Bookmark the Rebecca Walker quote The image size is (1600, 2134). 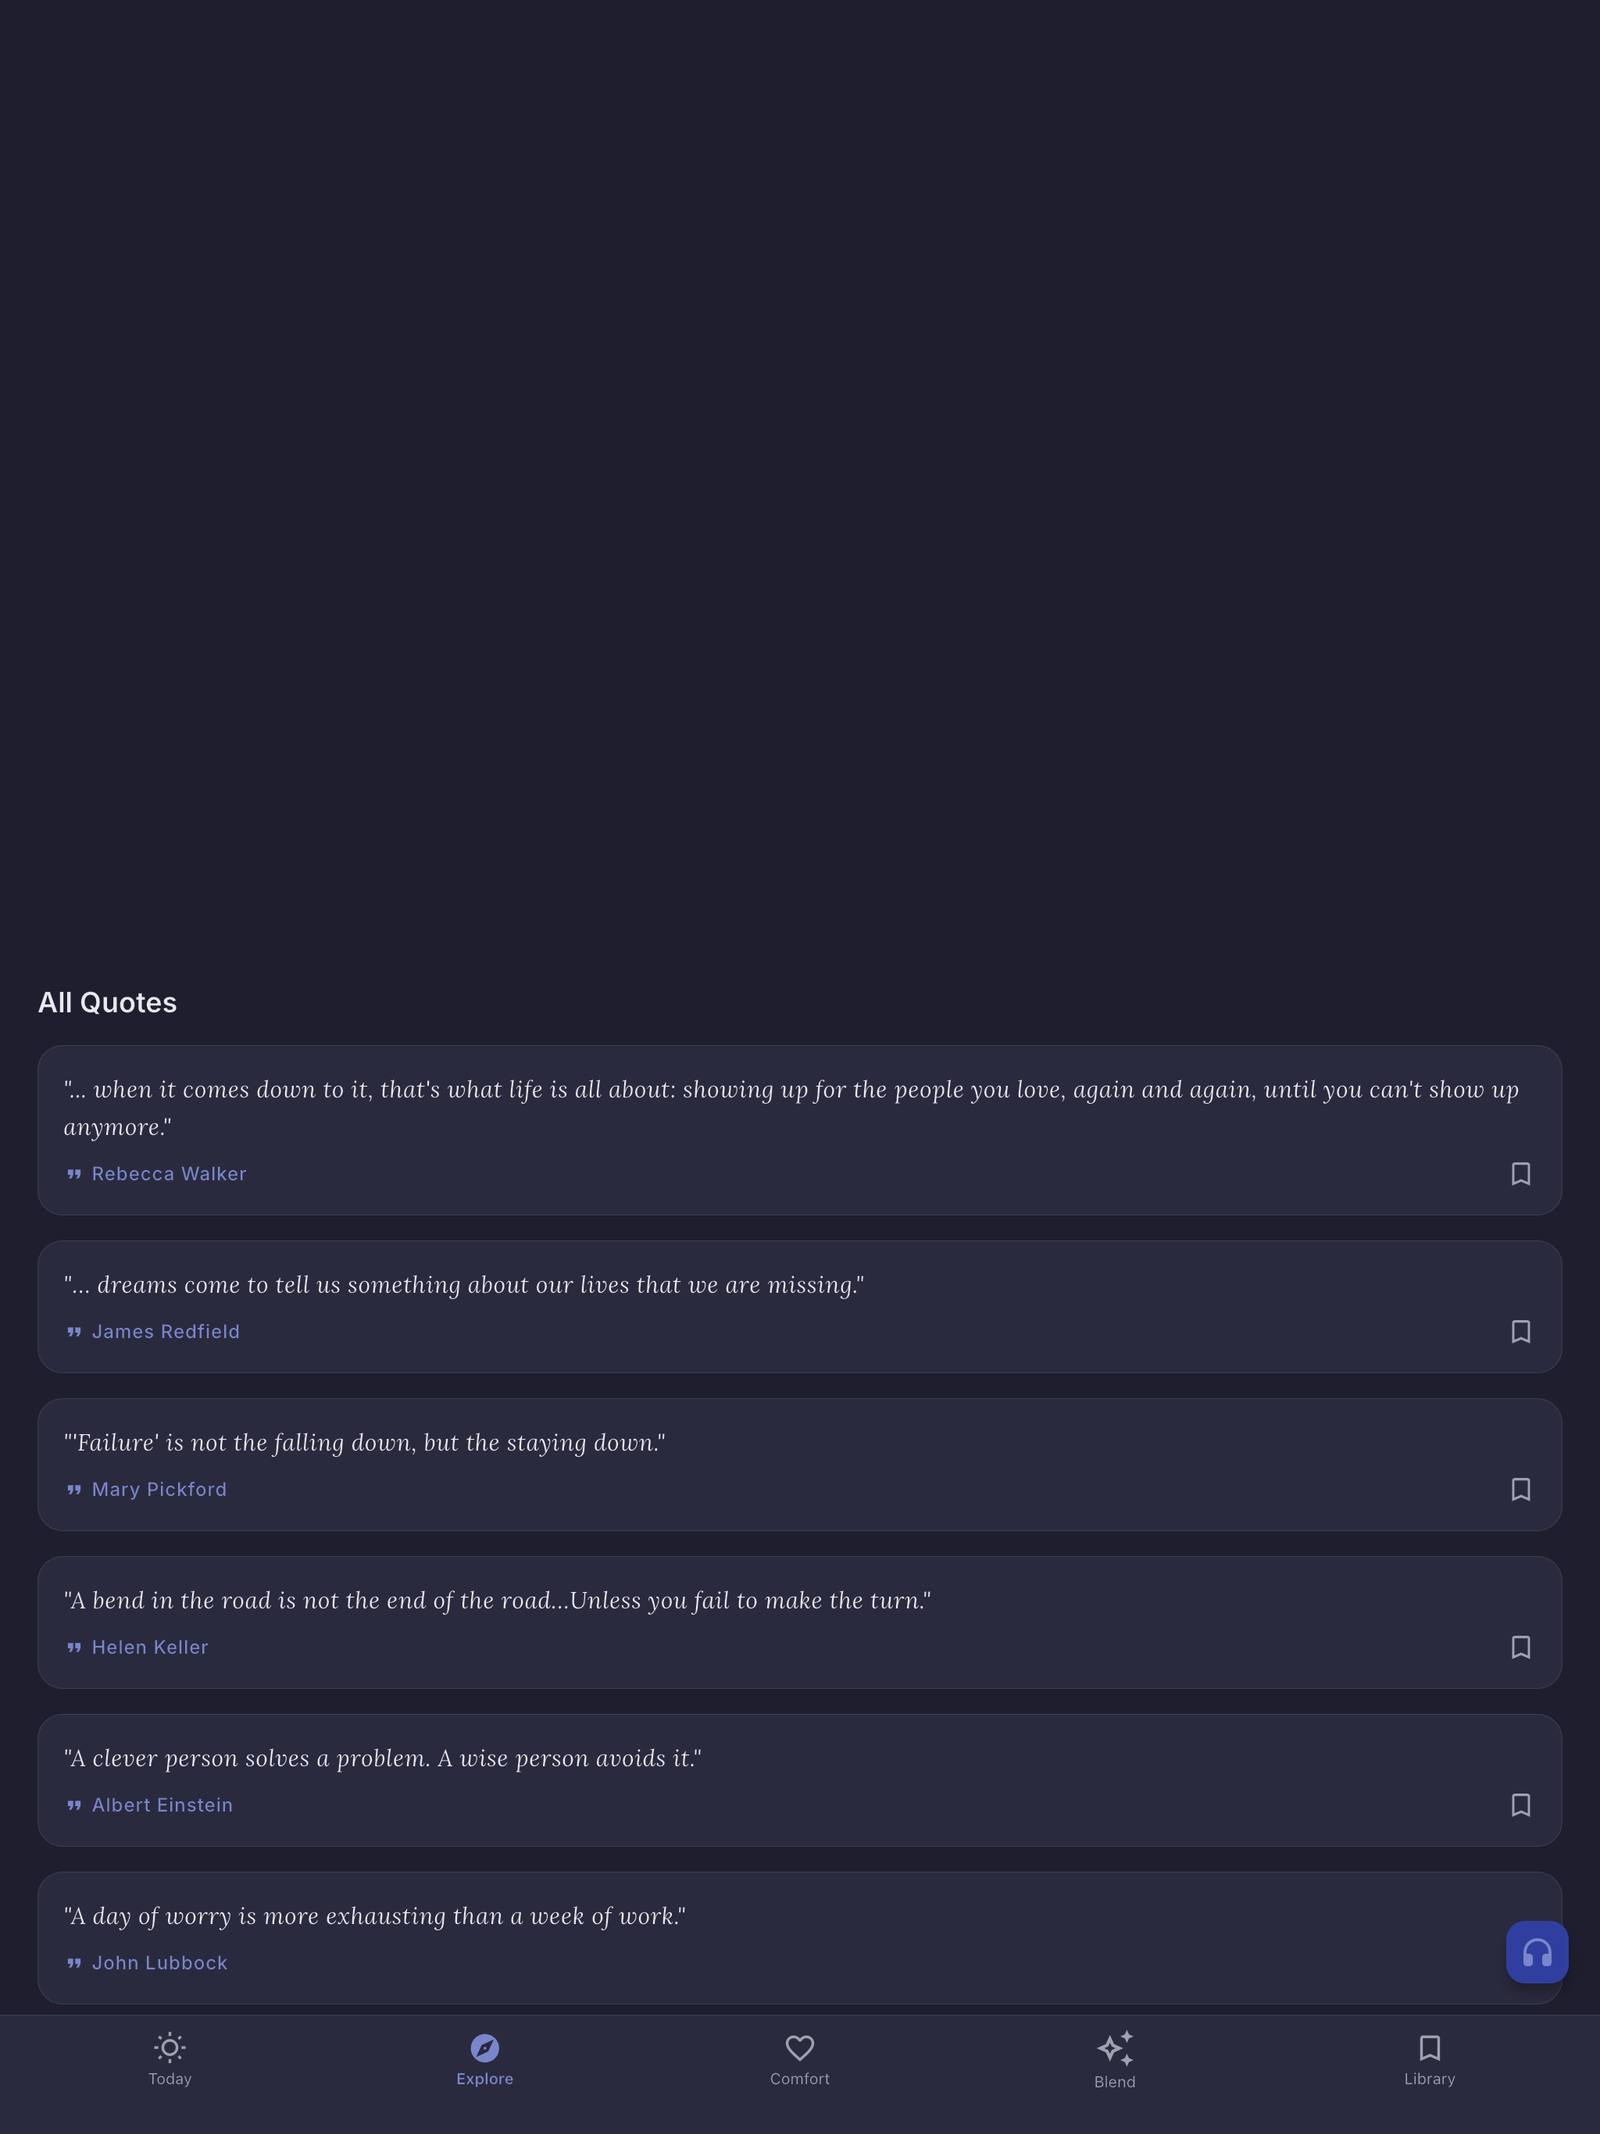1520,1173
